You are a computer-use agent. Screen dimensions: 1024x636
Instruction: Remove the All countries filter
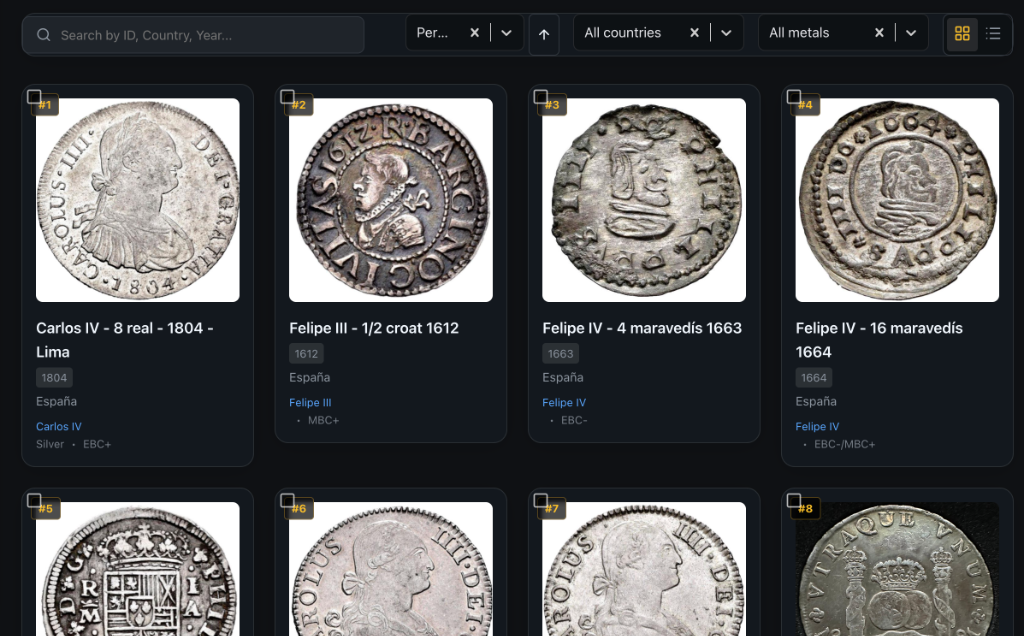694,32
